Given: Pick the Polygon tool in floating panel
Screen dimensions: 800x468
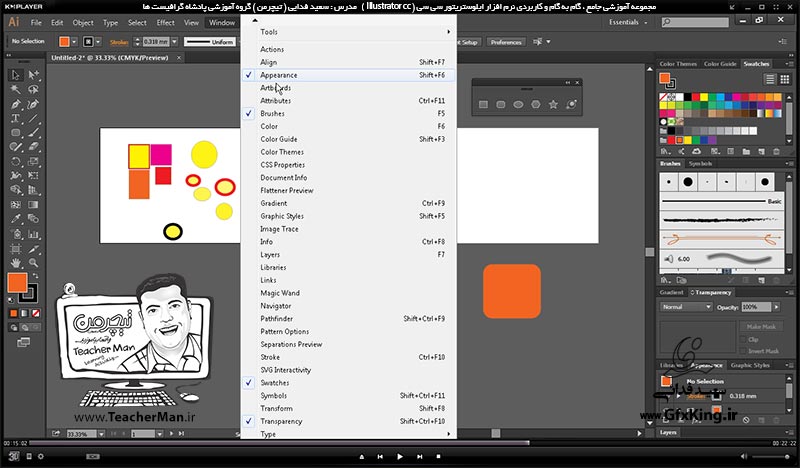Looking at the screenshot, I should point(536,105).
